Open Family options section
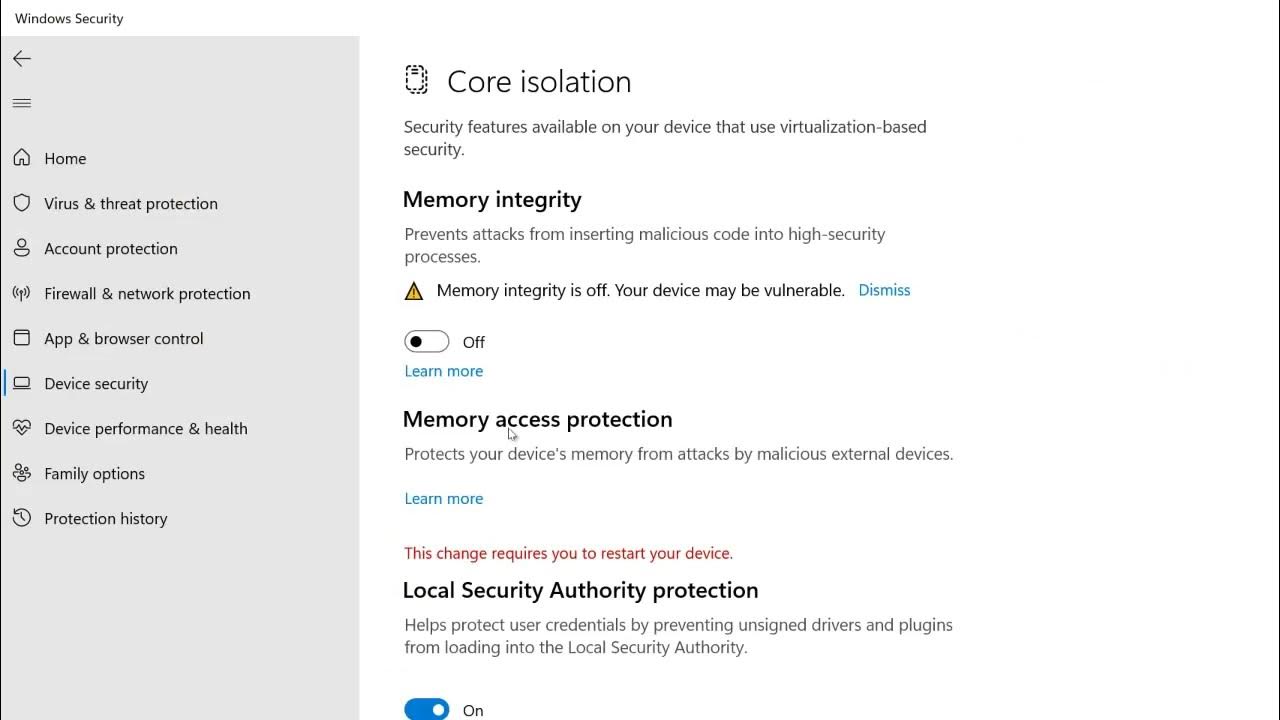The height and width of the screenshot is (720, 1280). pyautogui.click(x=95, y=473)
